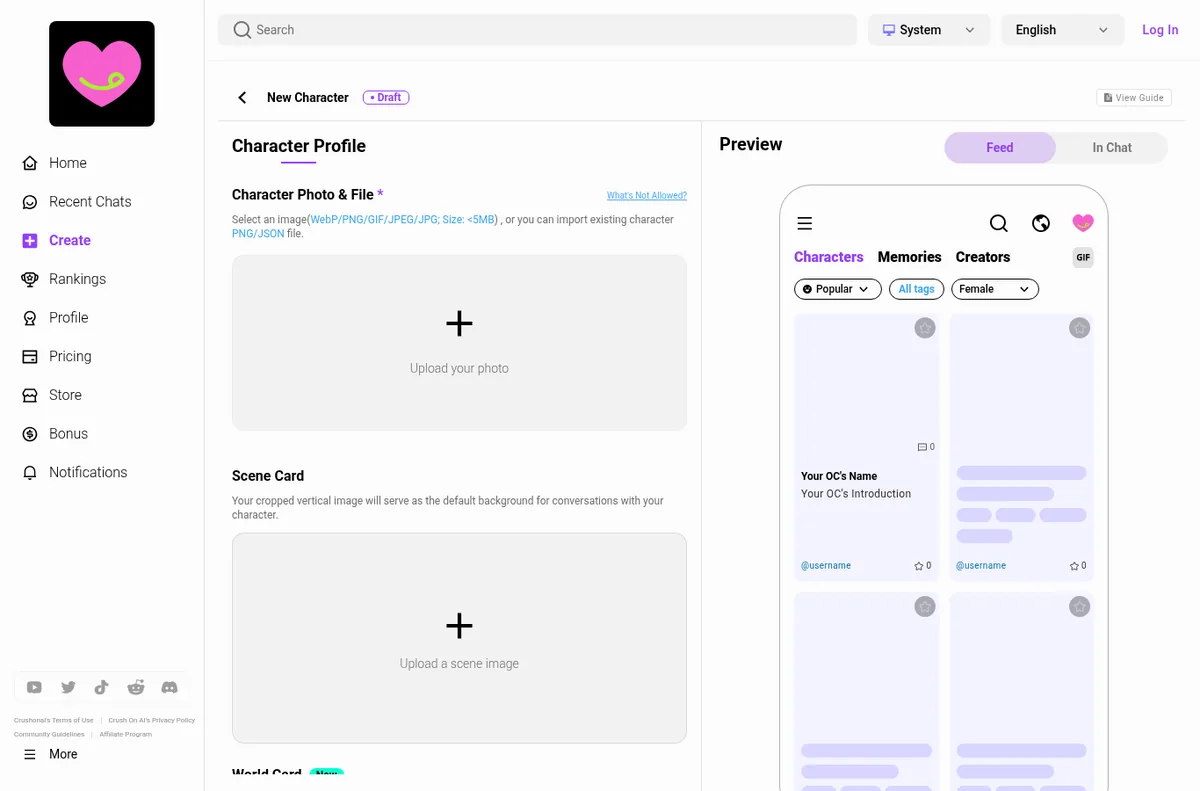Select the Characters tab in preview
Image resolution: width=1200 pixels, height=791 pixels.
(829, 257)
